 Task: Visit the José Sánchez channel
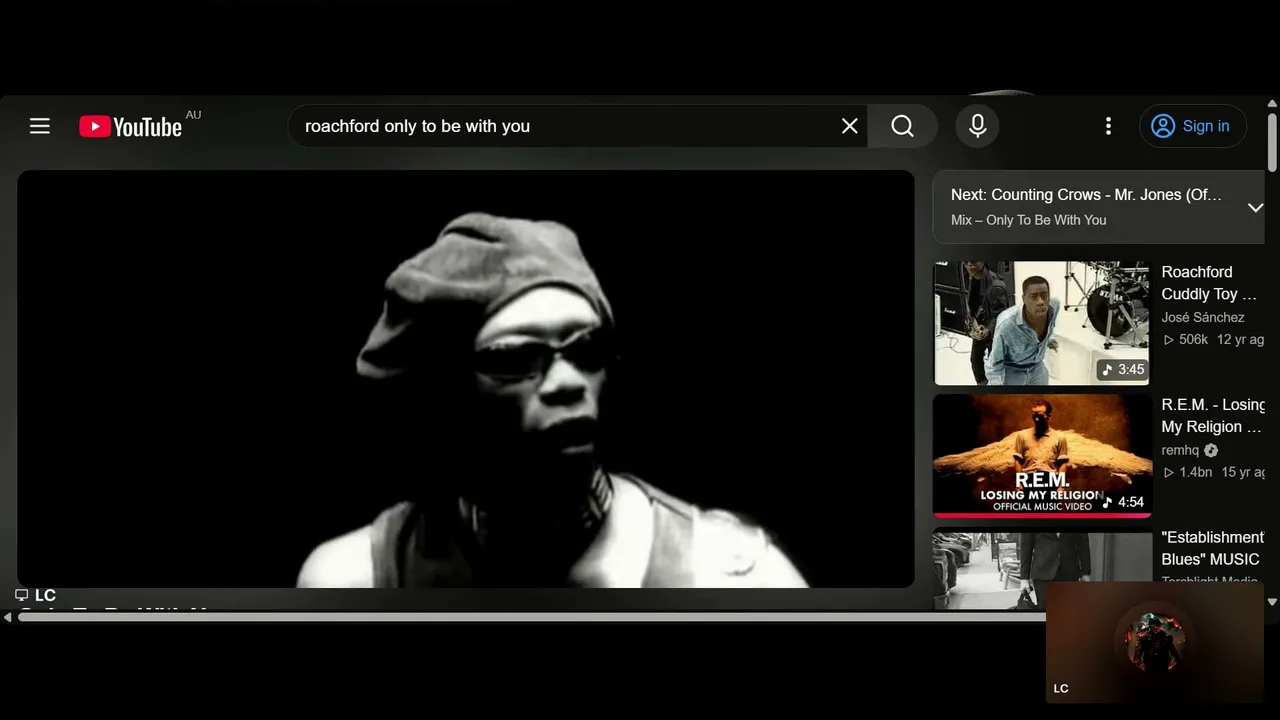click(1203, 317)
